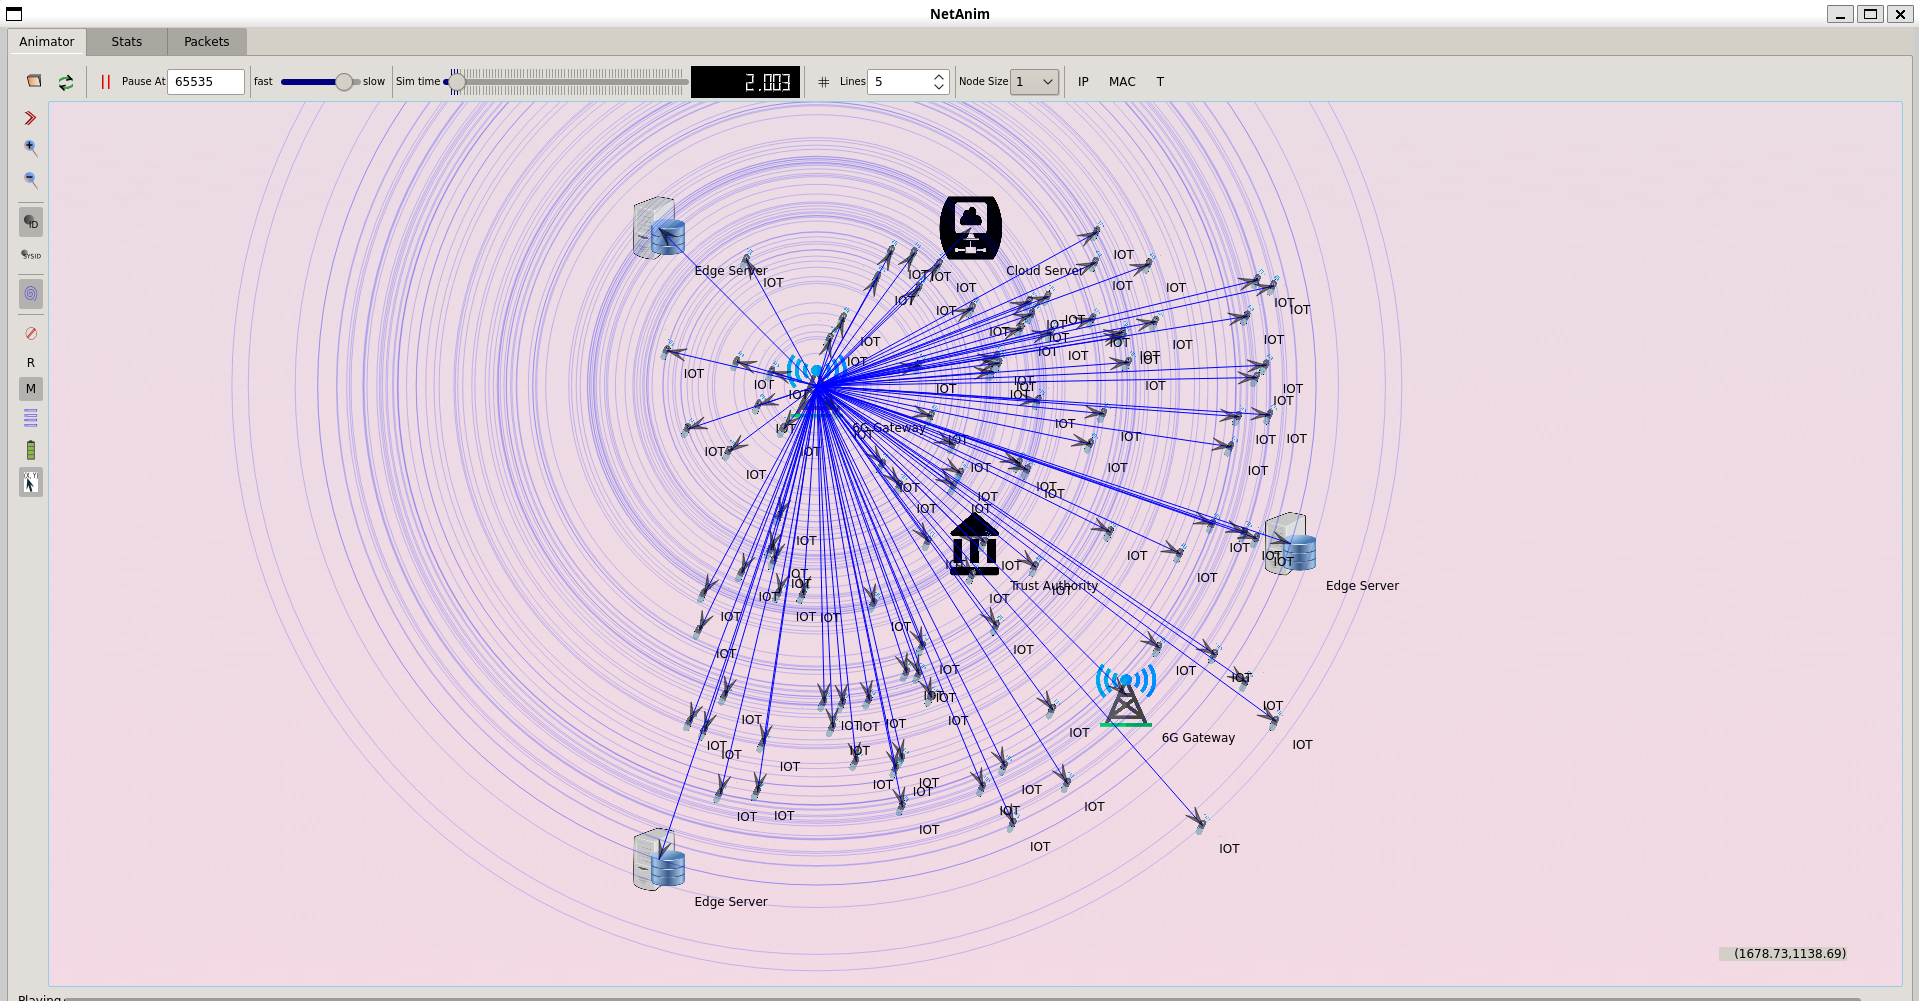
Task: Toggle node SYSID display
Action: [31, 255]
